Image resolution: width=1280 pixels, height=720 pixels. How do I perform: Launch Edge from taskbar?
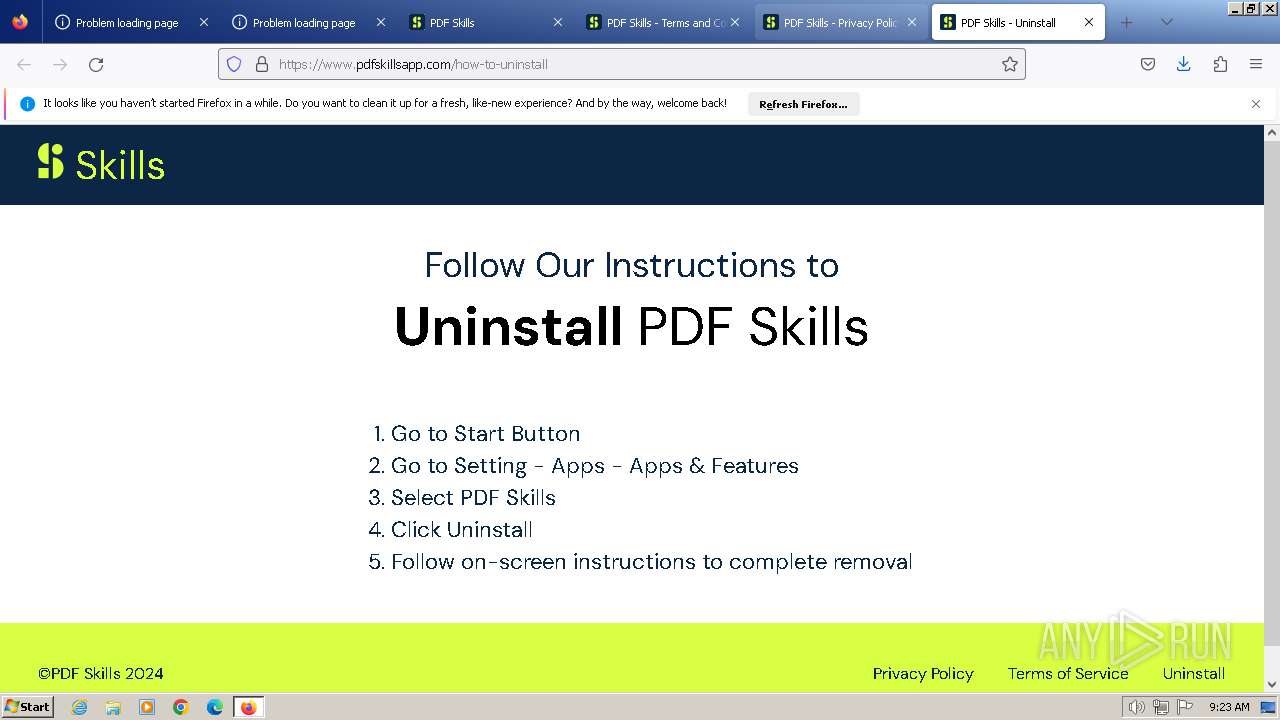[215, 707]
